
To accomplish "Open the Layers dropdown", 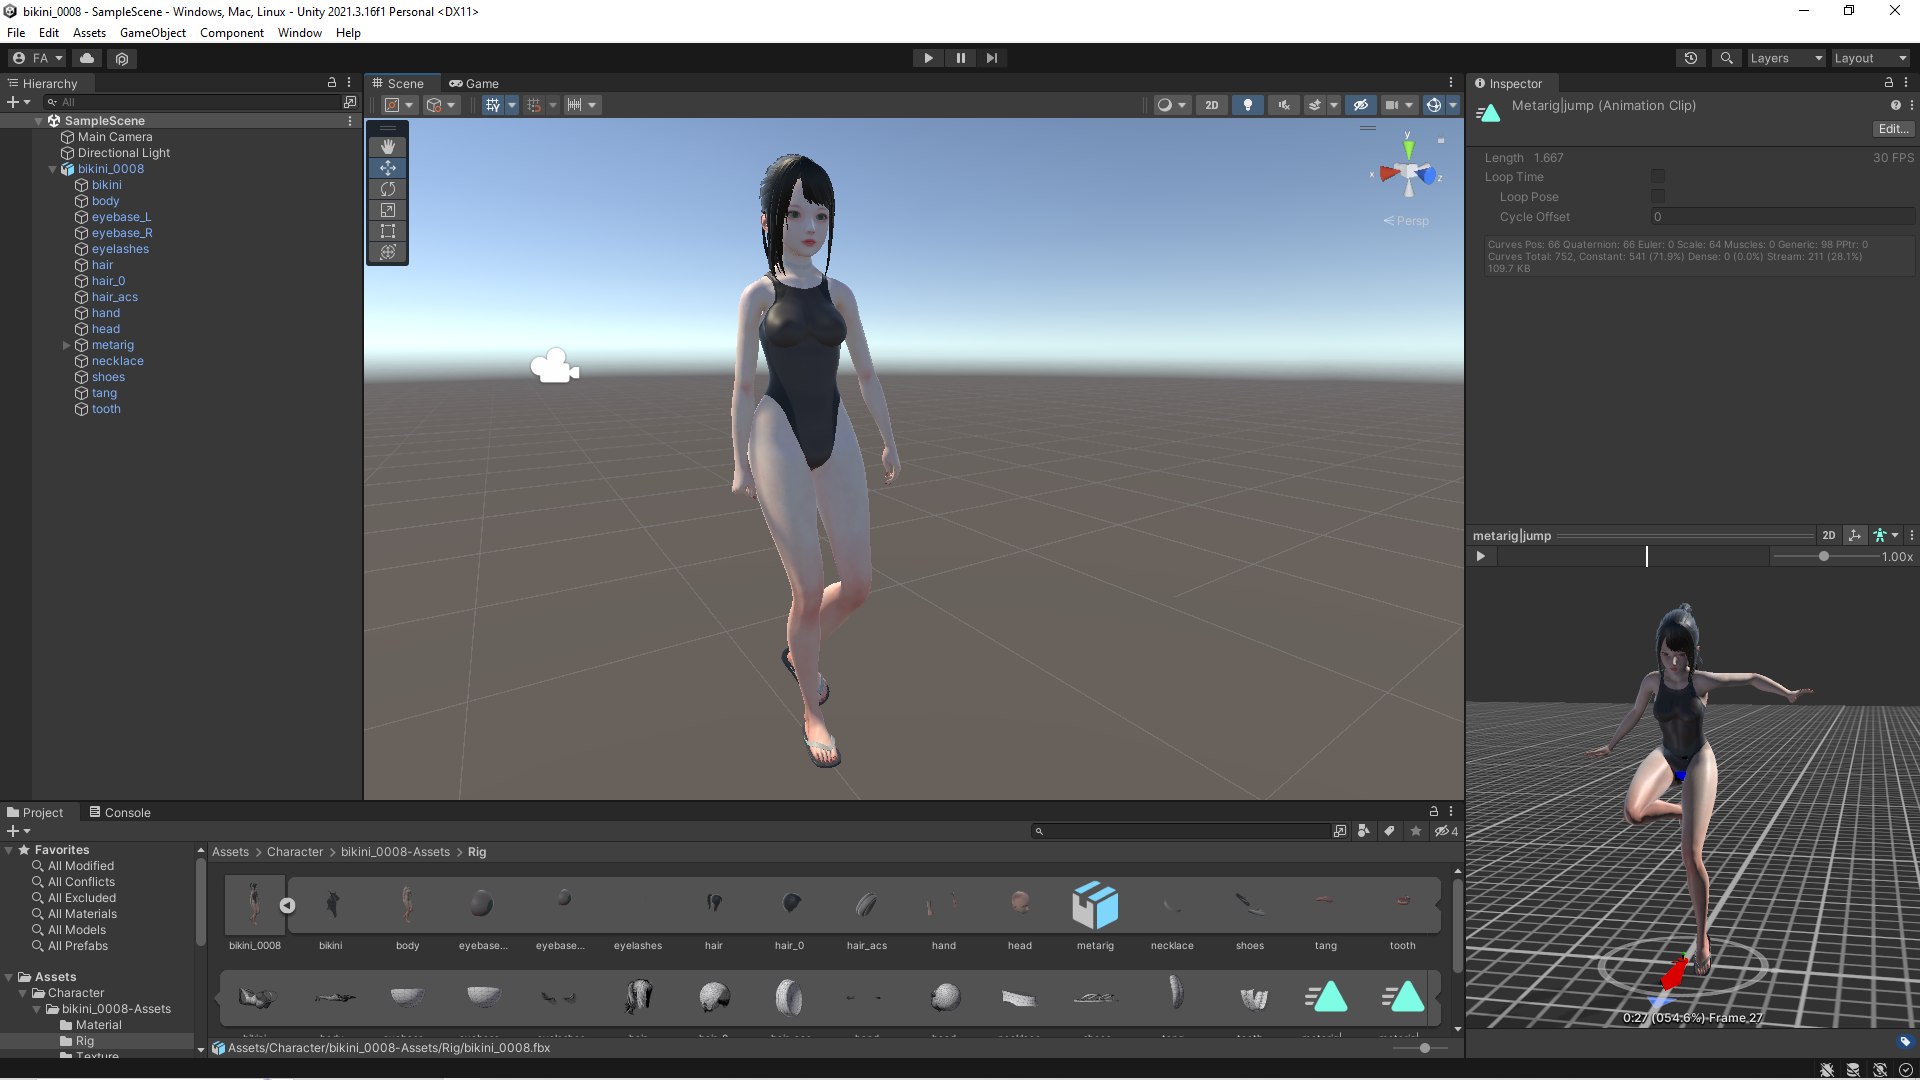I will click(1785, 58).
